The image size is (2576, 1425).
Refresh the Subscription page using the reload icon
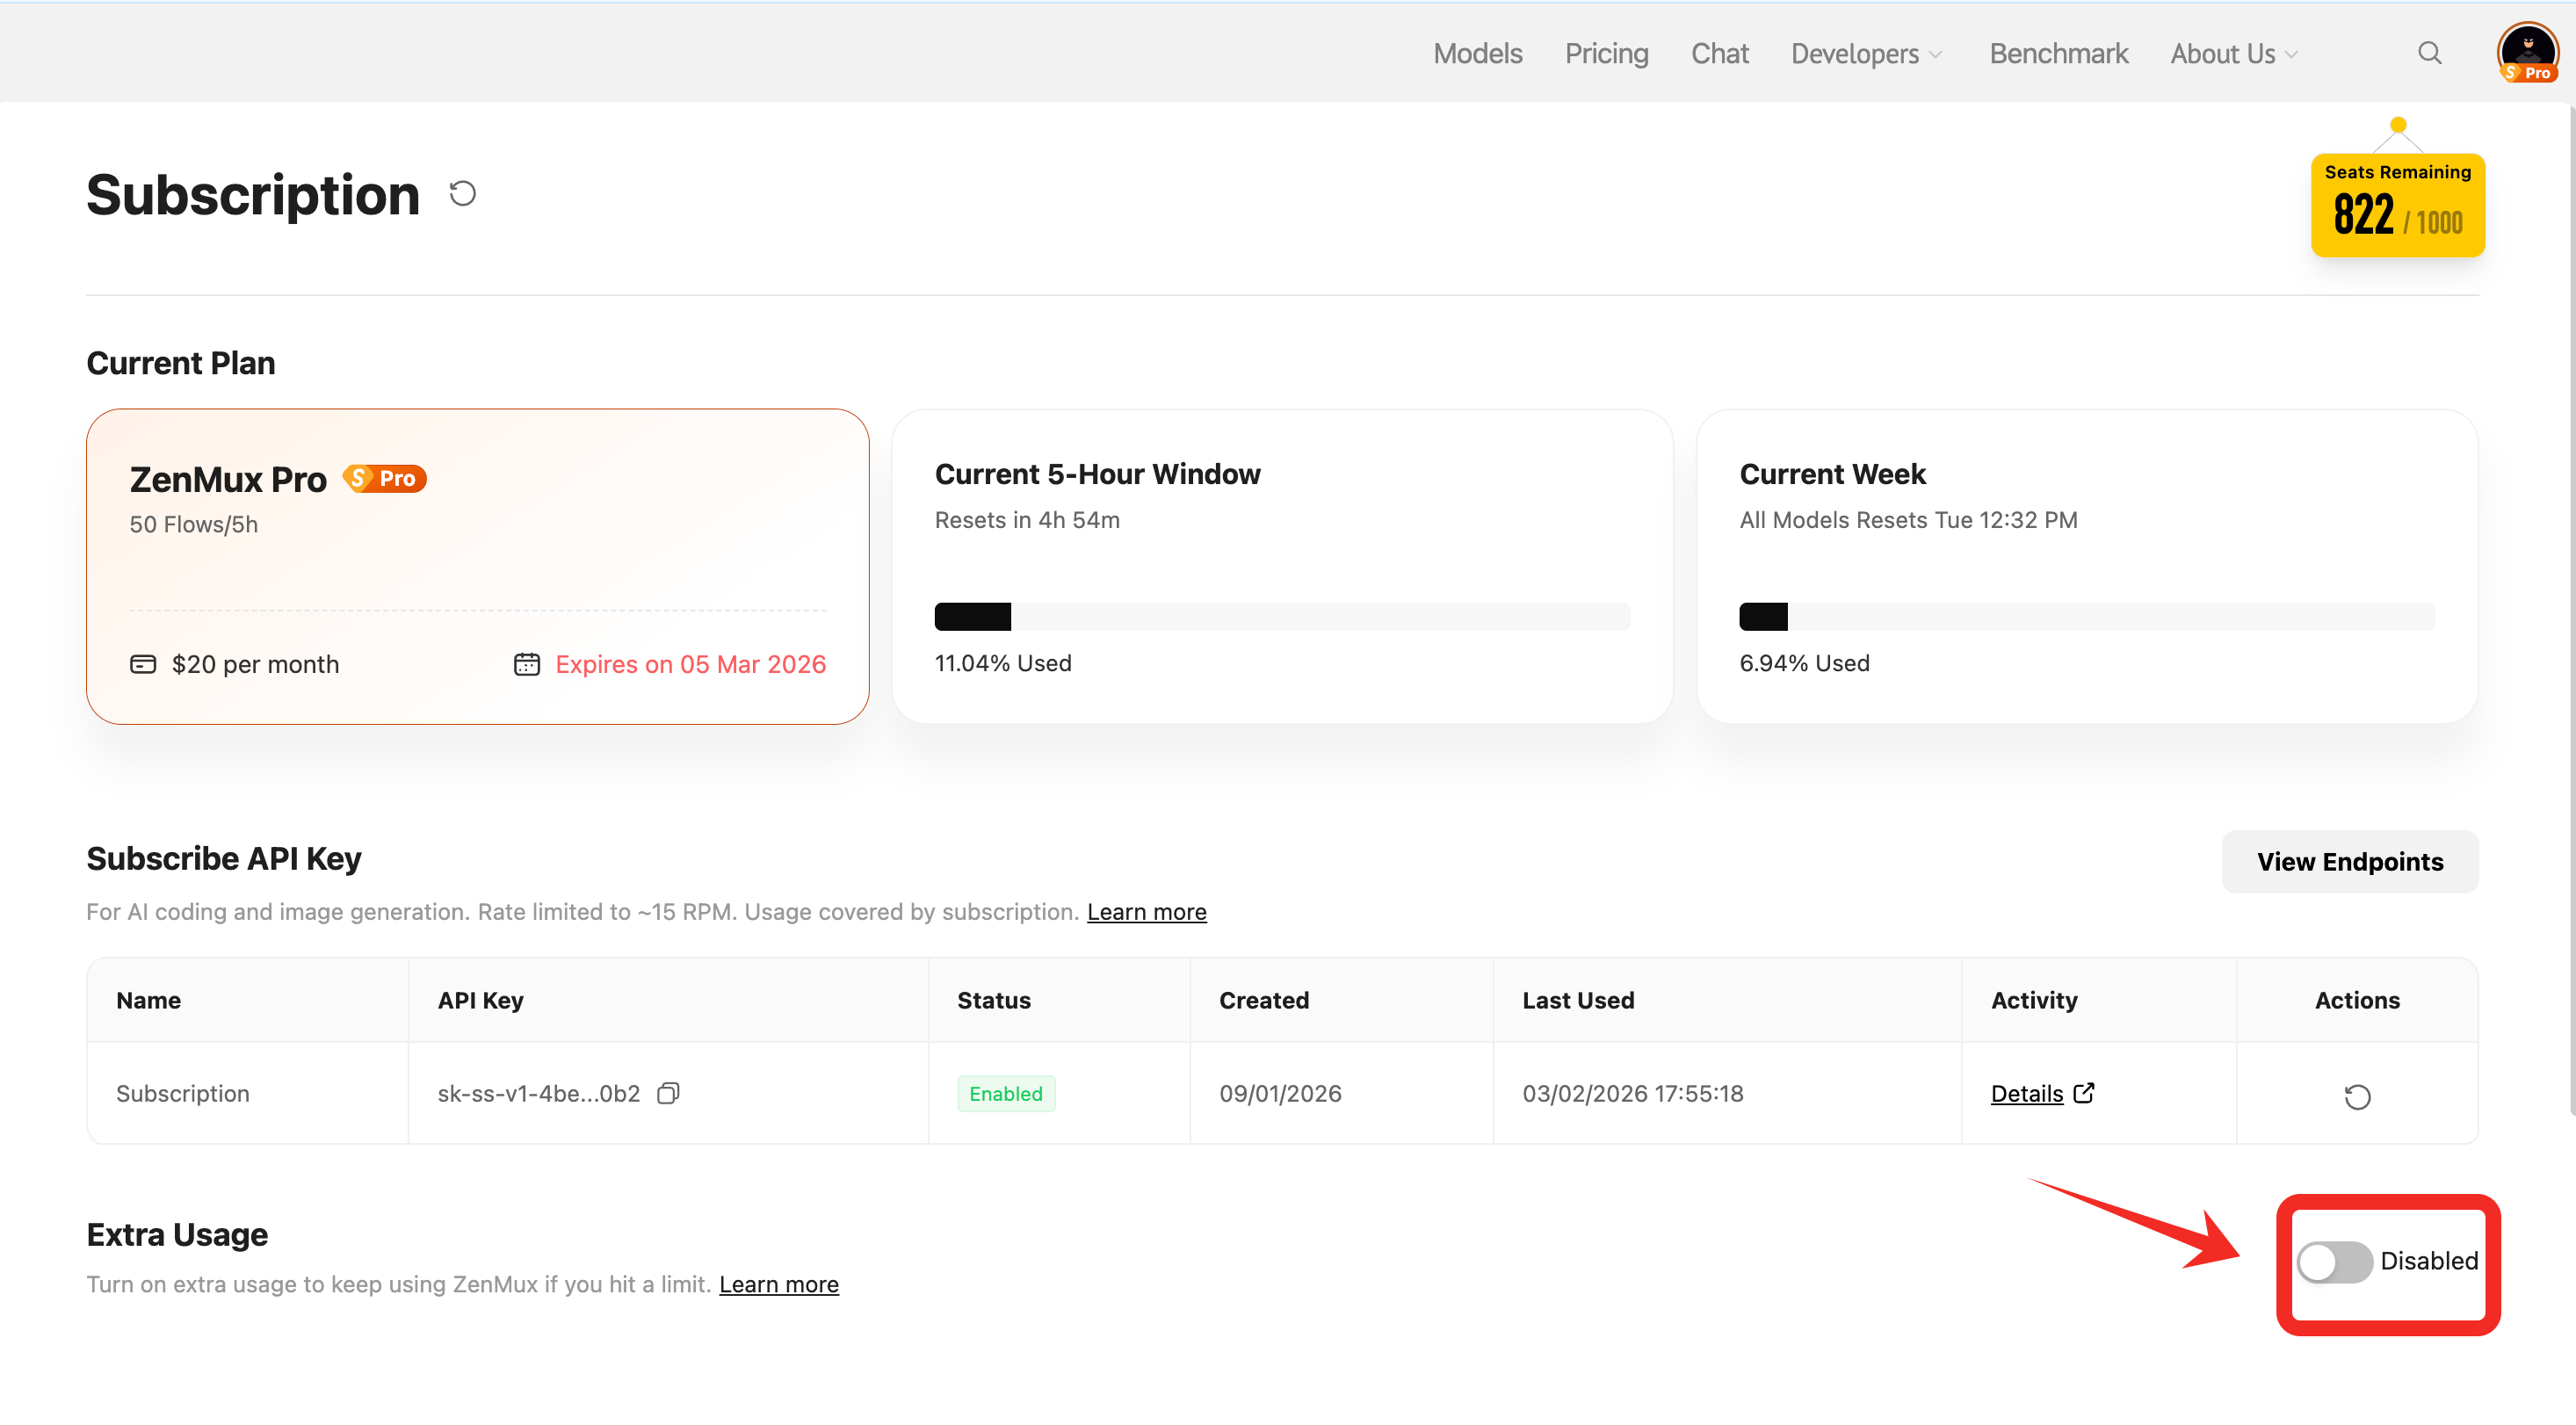461,192
